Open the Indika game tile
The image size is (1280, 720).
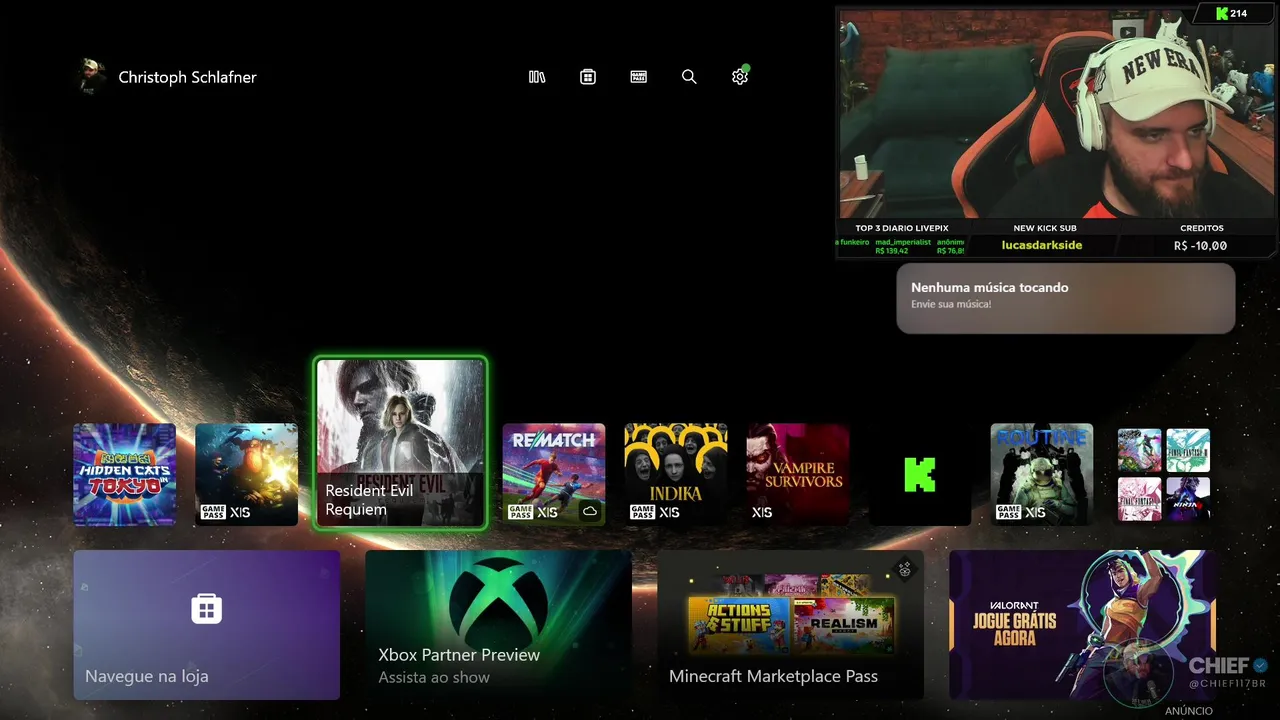point(676,474)
